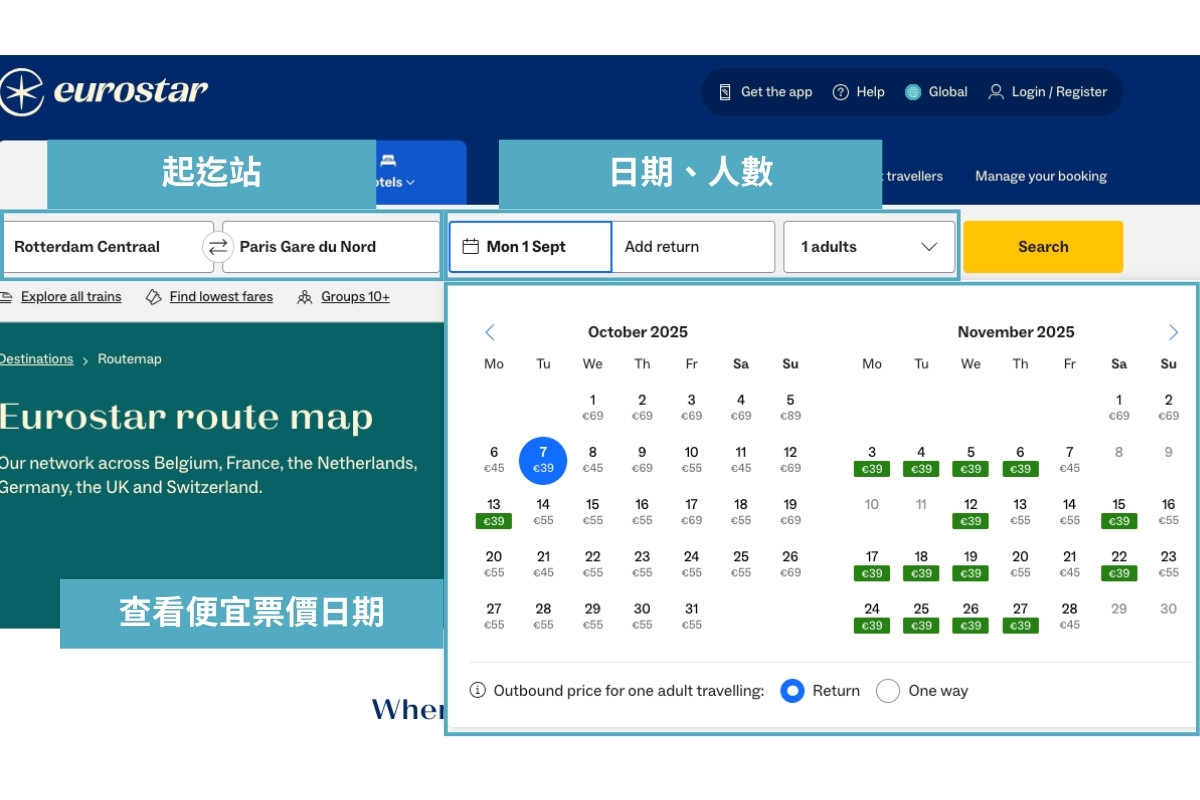Click the Login user profile icon
The height and width of the screenshot is (800, 1200).
coord(996,92)
